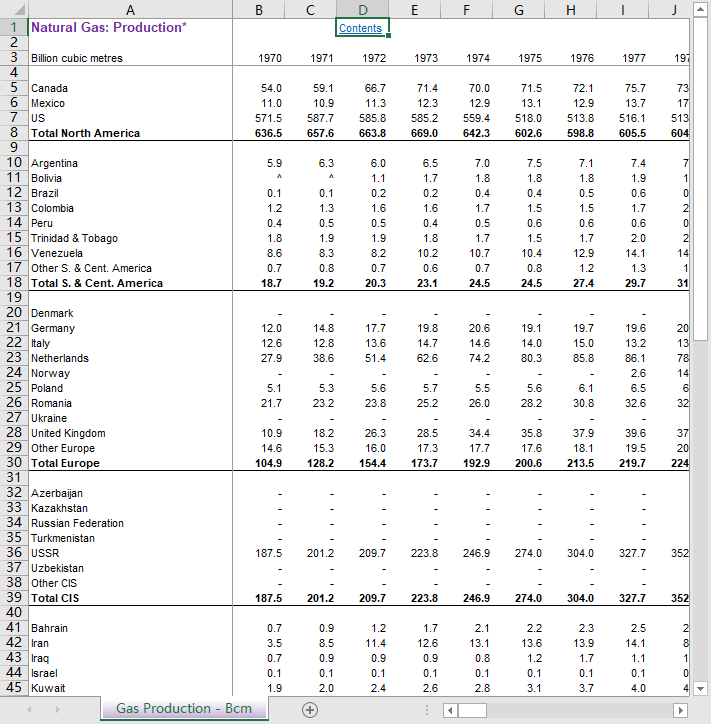Select Canada 1972 value 66.7
The image size is (711, 724).
375,88
